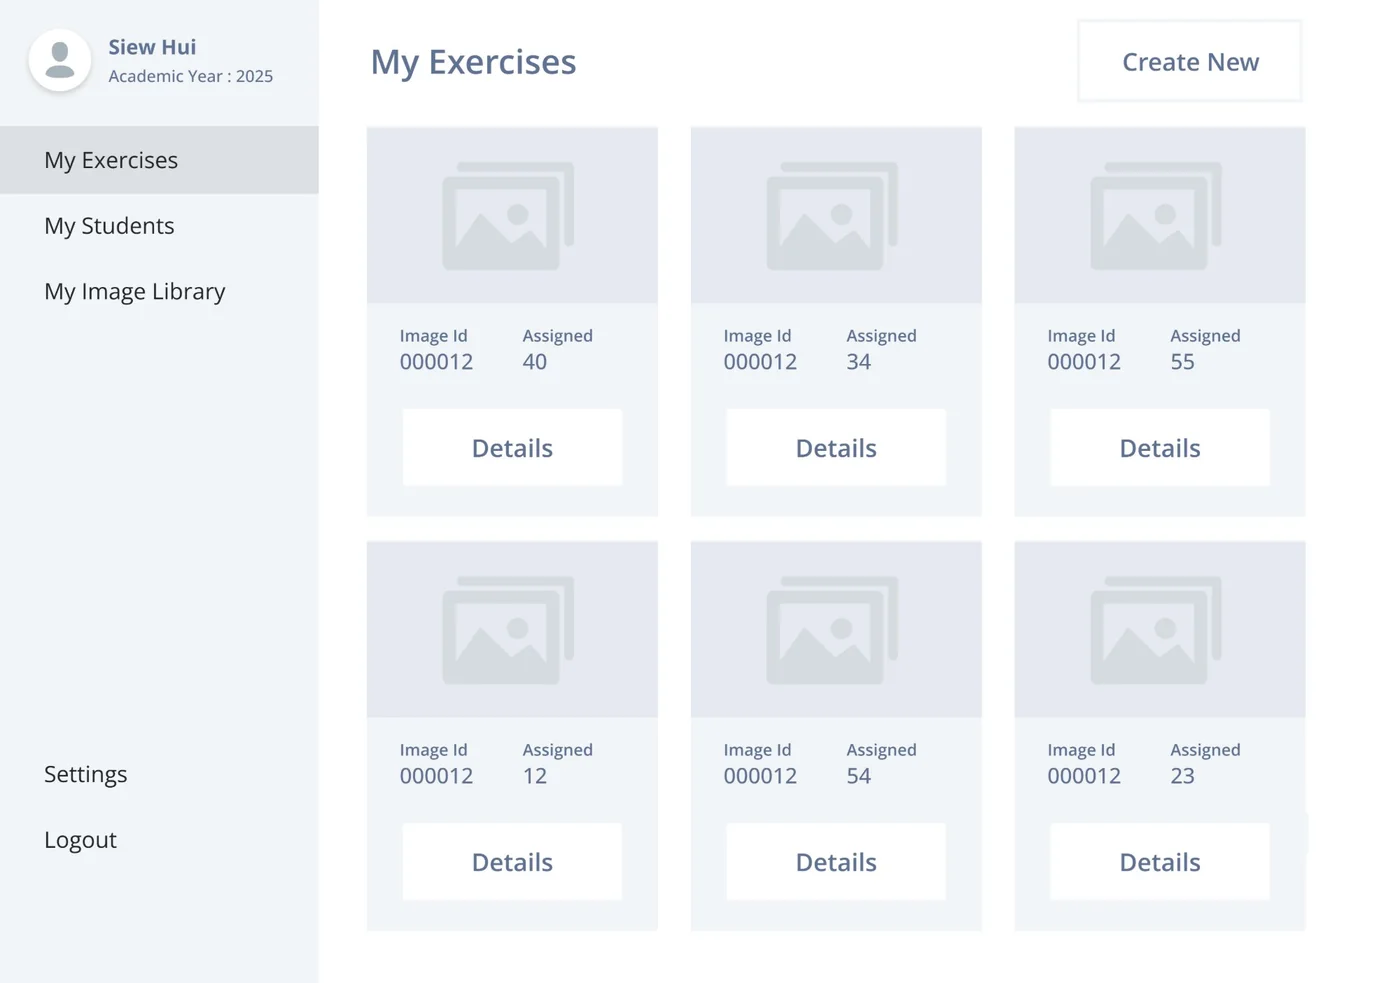The width and height of the screenshot is (1400, 983).
Task: Click the Assigned value 40
Action: 535,362
